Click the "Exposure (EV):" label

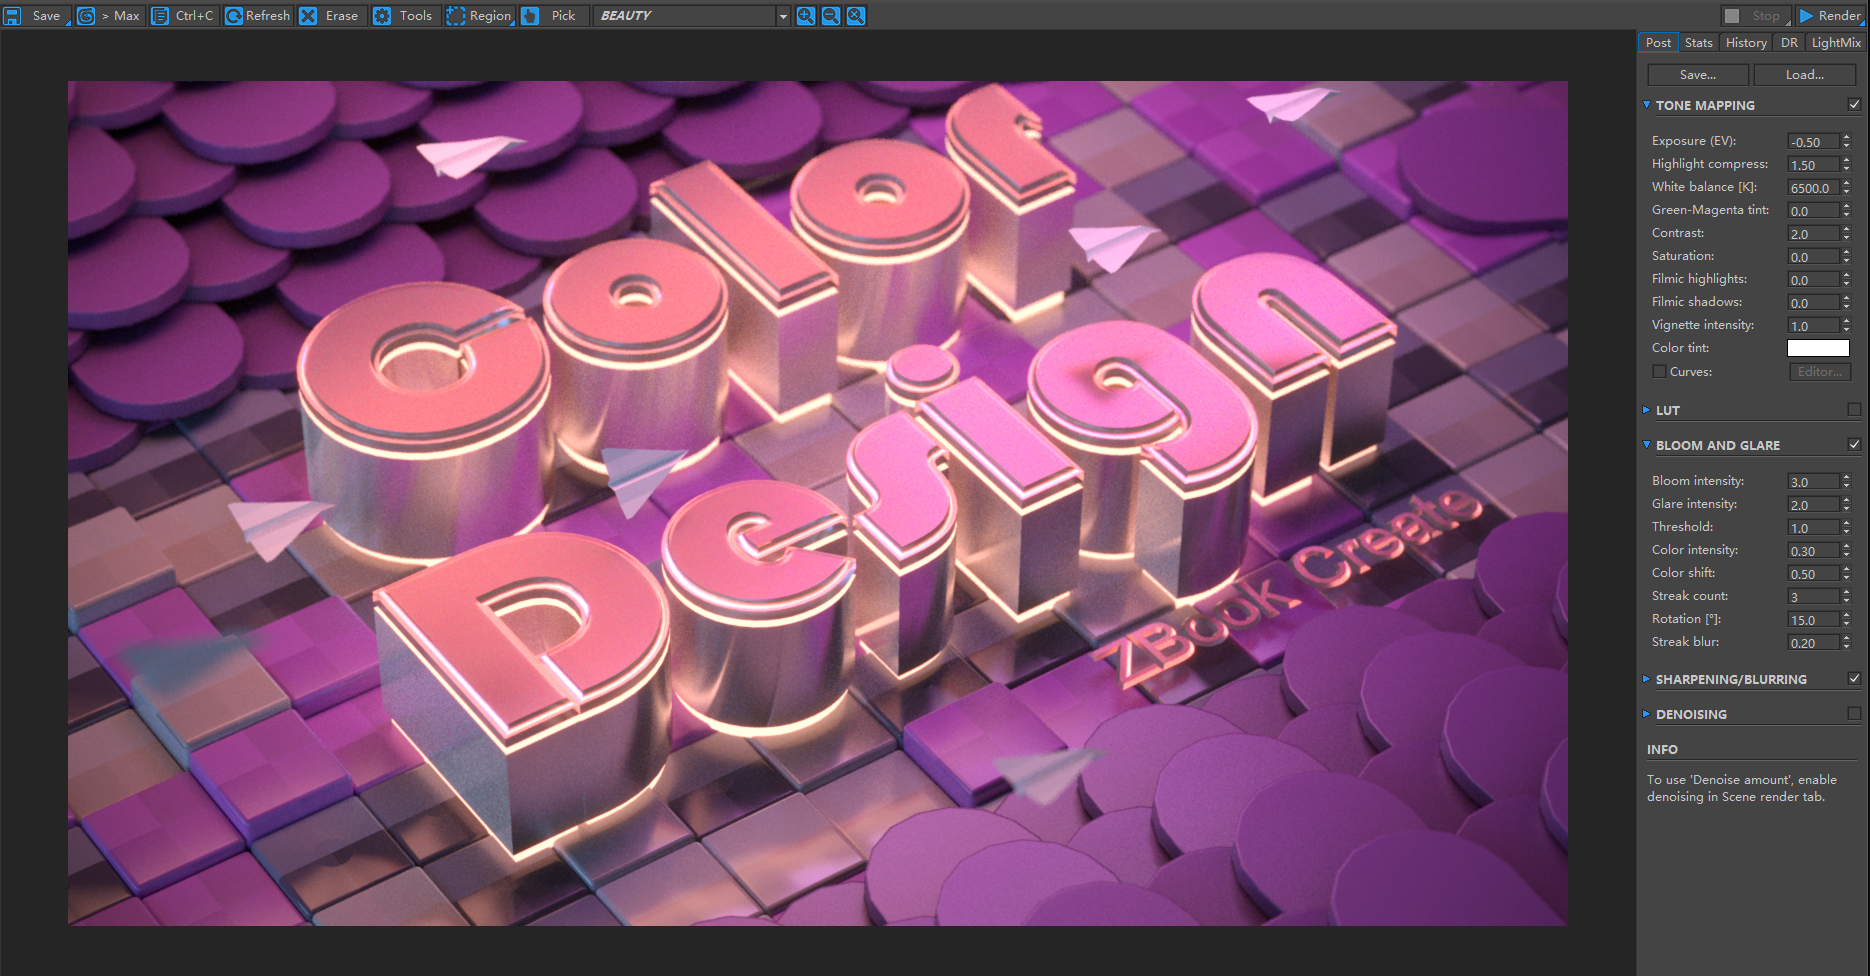click(1694, 141)
